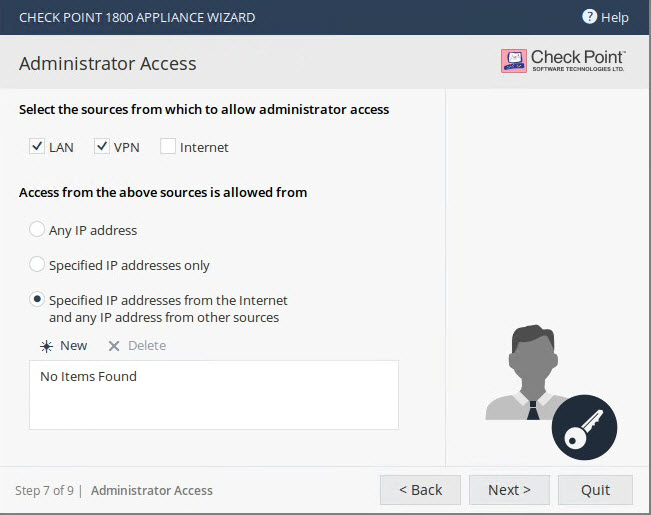Go to the previous step with Back
651x515 pixels.
(420, 490)
